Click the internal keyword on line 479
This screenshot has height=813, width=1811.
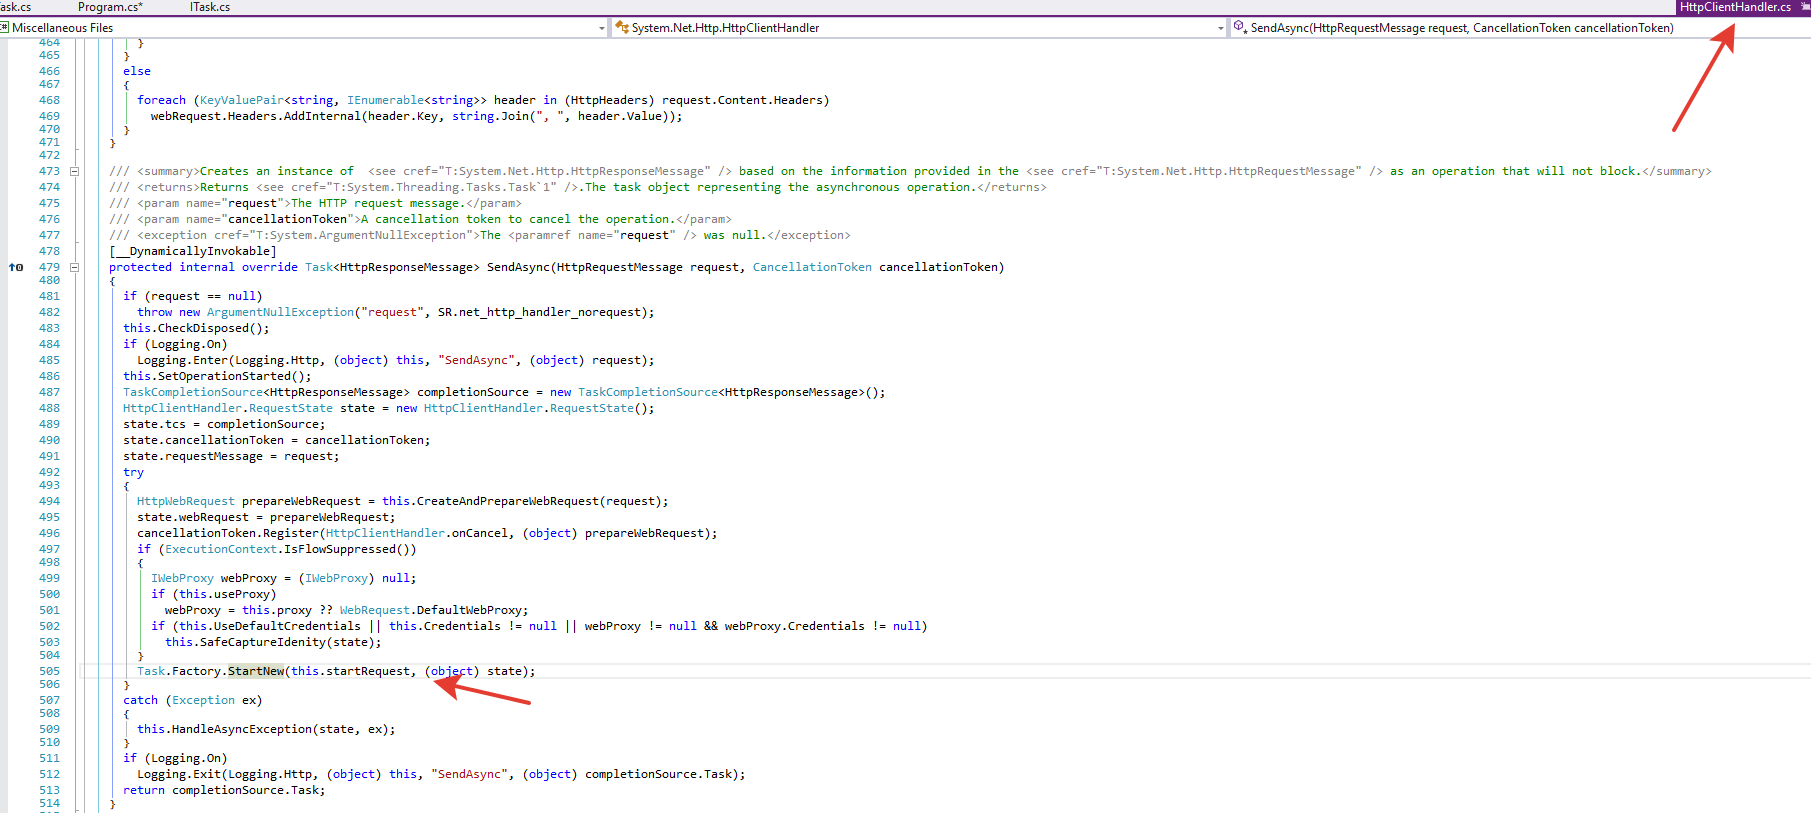pos(207,267)
